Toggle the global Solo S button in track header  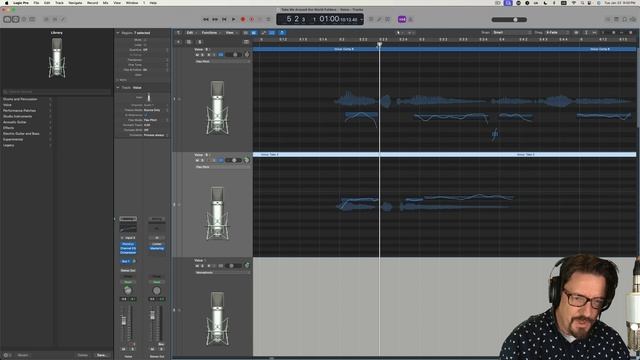pos(200,42)
